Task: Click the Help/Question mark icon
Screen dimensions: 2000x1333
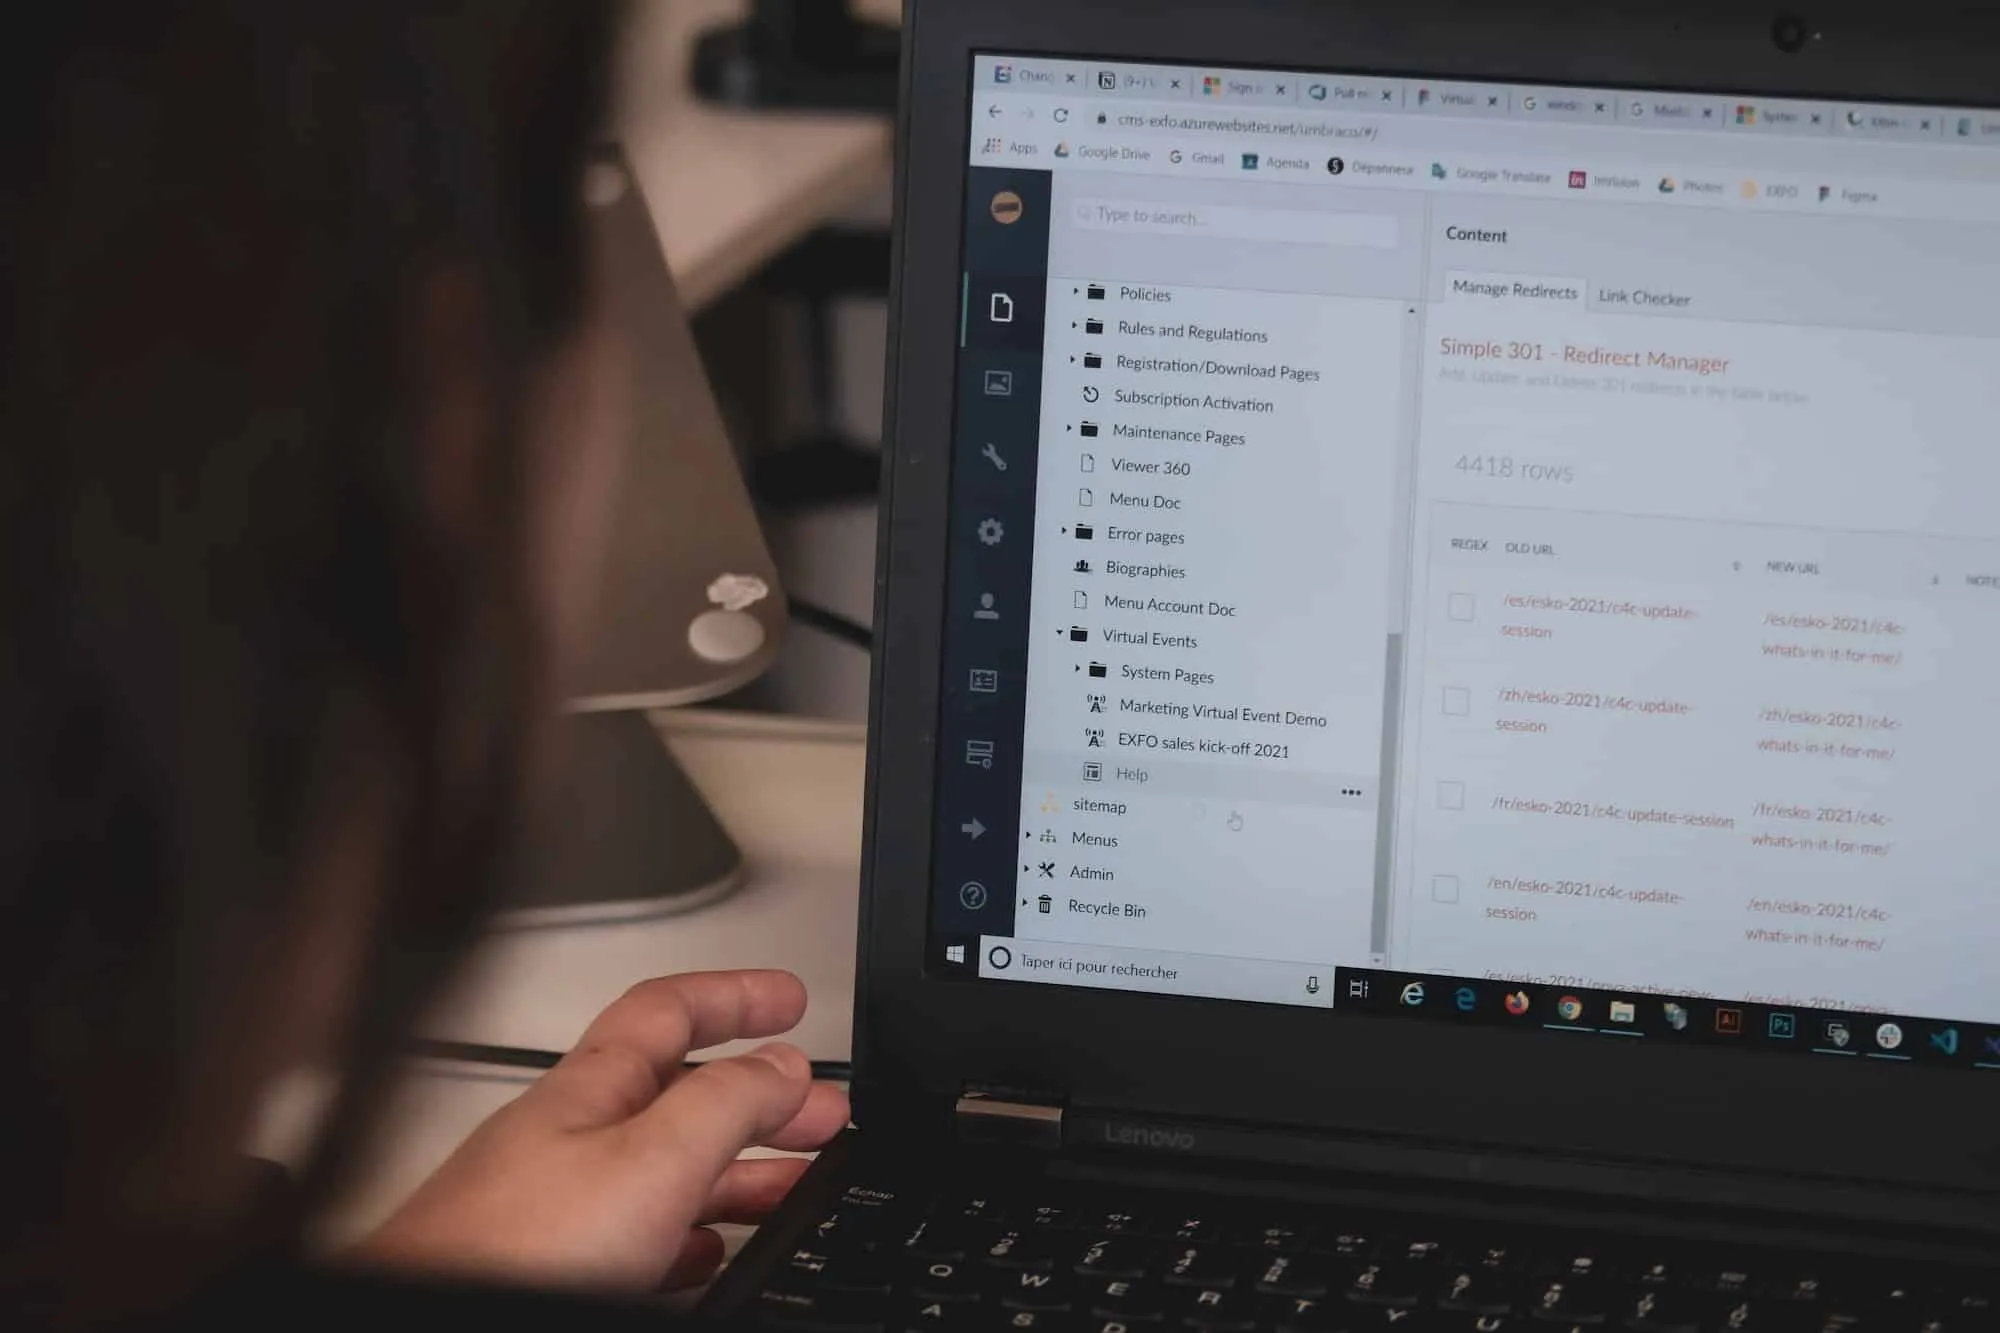Action: tap(974, 894)
